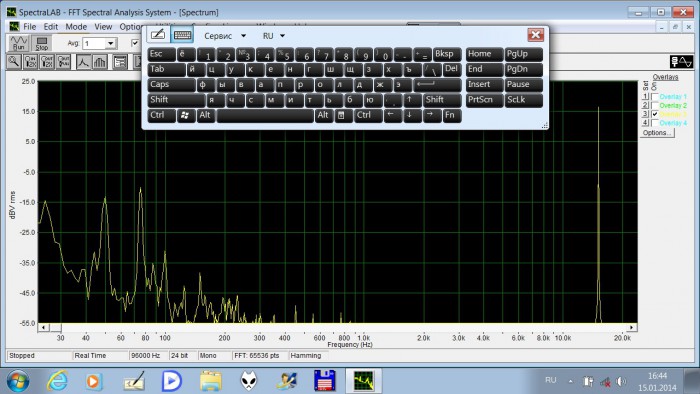
Task: Open the RU language dropdown on keyboard
Action: tap(282, 36)
